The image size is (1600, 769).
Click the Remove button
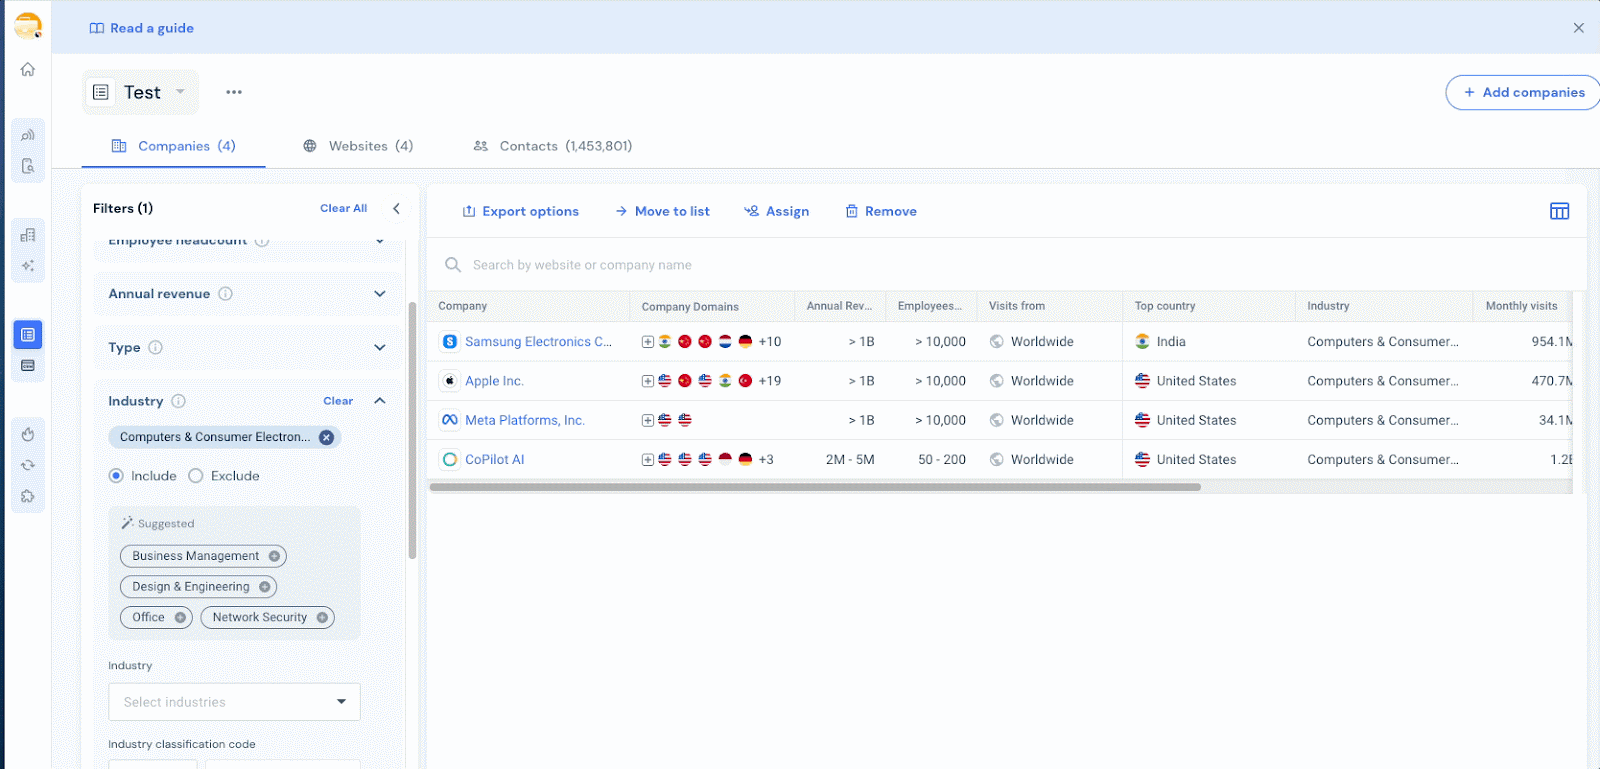click(x=881, y=211)
